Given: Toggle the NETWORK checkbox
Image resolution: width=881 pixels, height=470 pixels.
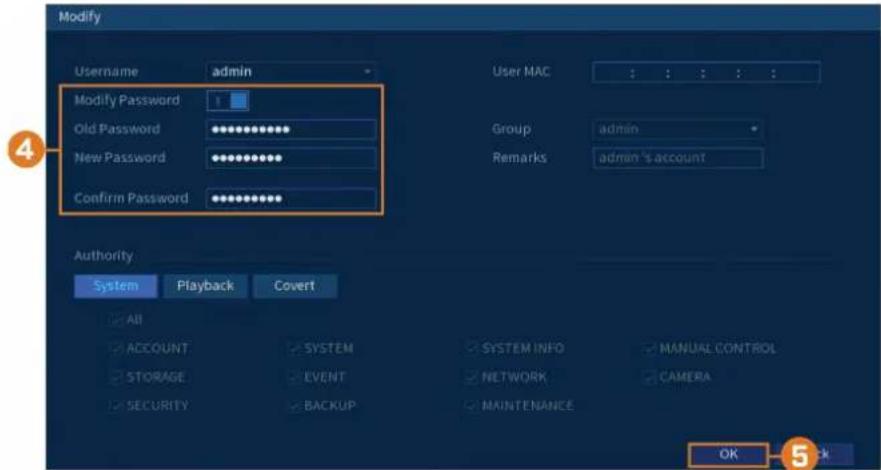Looking at the screenshot, I should 472,376.
